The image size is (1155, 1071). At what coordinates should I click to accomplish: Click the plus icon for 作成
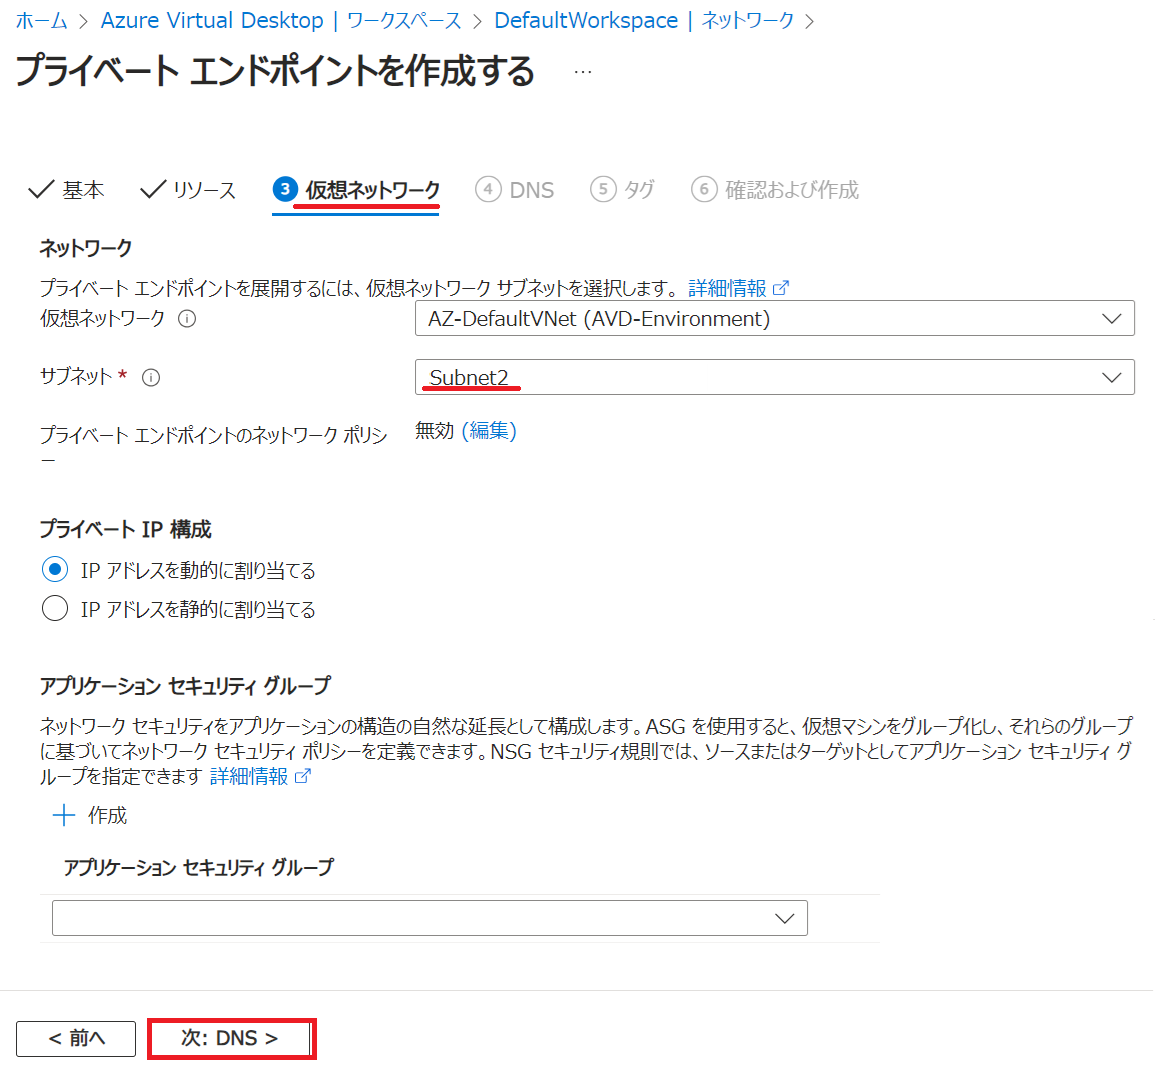coord(64,815)
